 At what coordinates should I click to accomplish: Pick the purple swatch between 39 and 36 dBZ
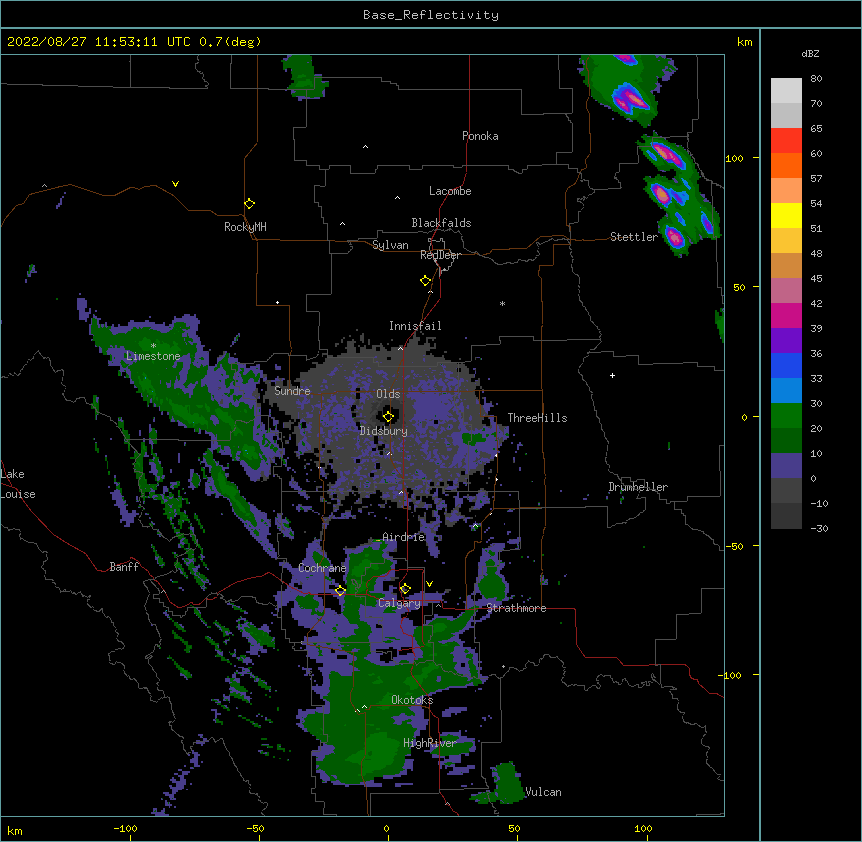click(x=786, y=341)
